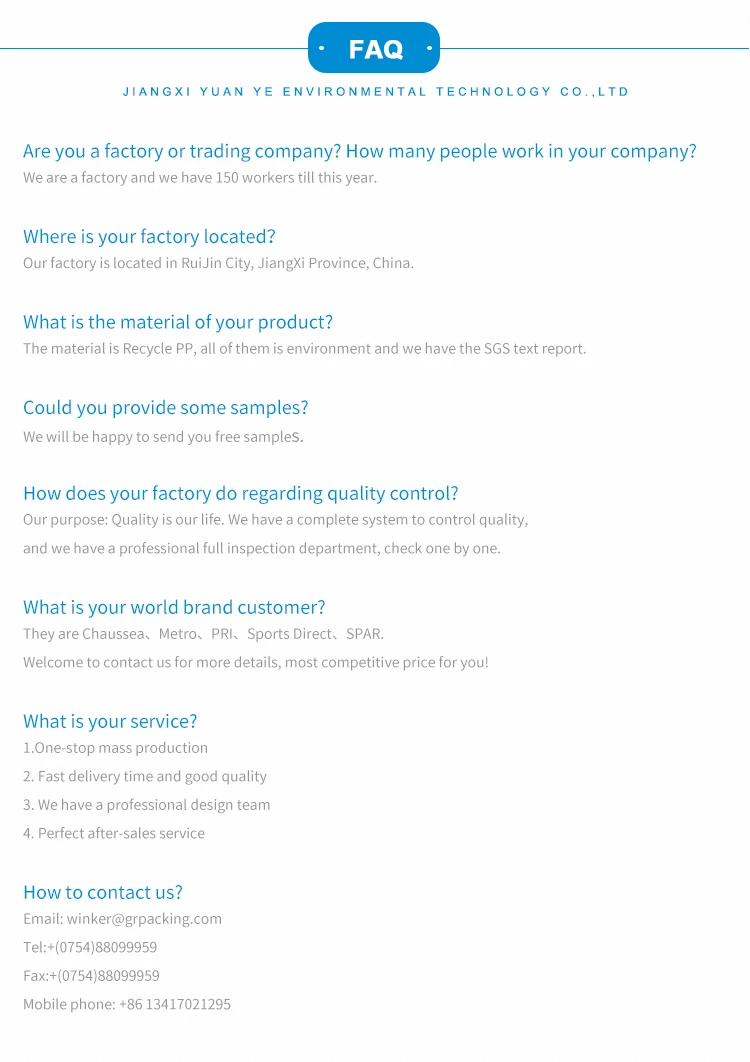Click the mobile phone number line

tap(127, 1004)
